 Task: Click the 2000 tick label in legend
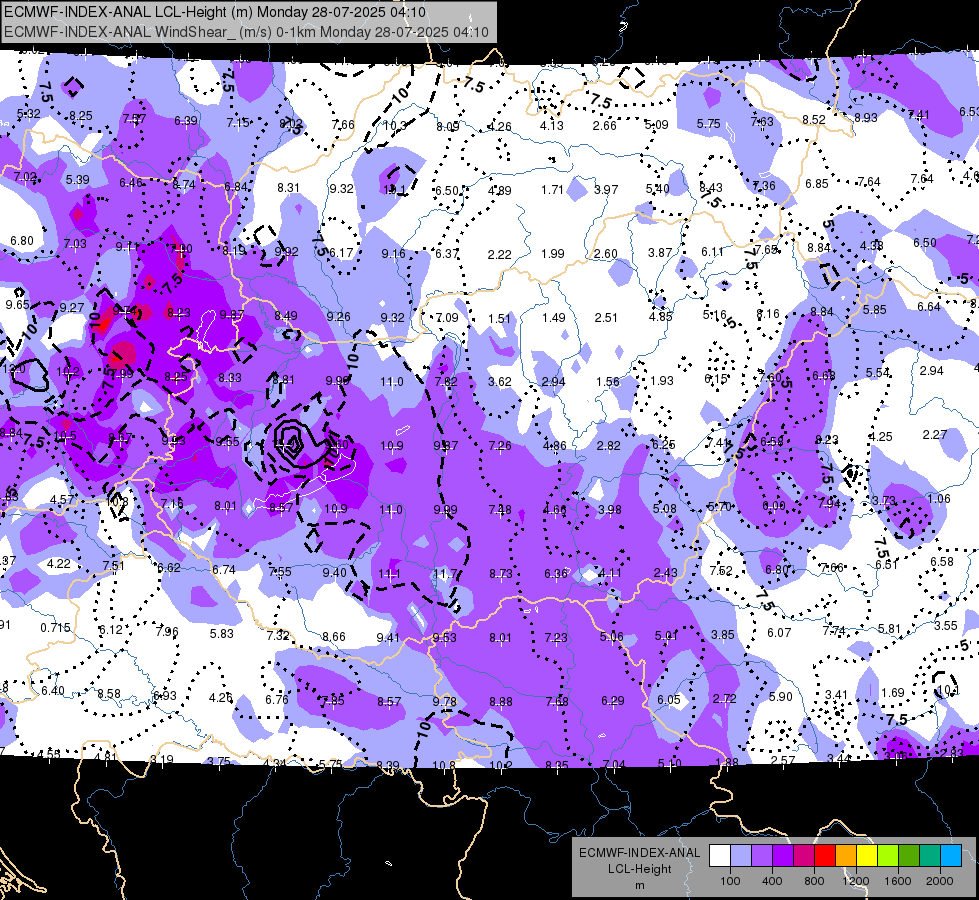coord(940,881)
